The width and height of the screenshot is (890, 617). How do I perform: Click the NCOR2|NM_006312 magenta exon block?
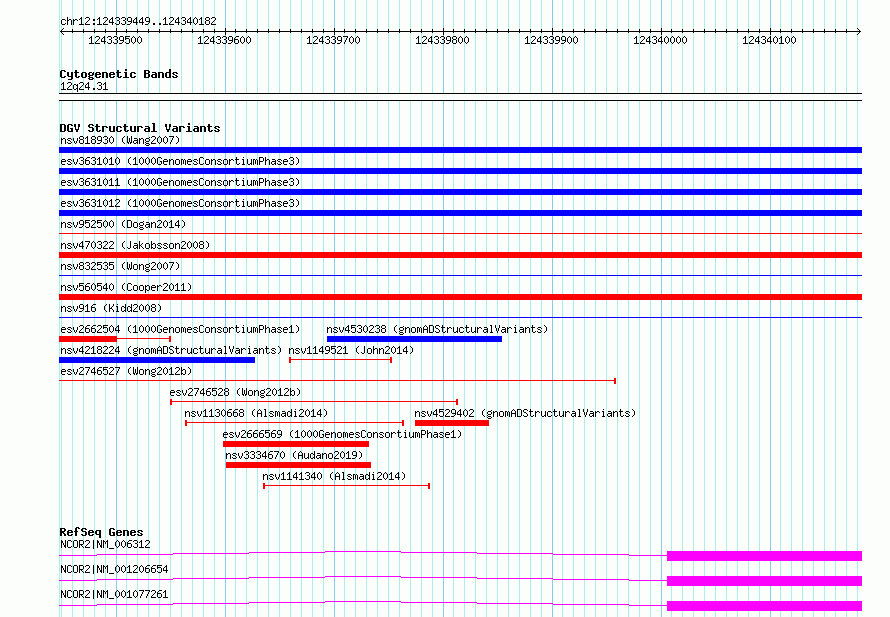click(765, 556)
